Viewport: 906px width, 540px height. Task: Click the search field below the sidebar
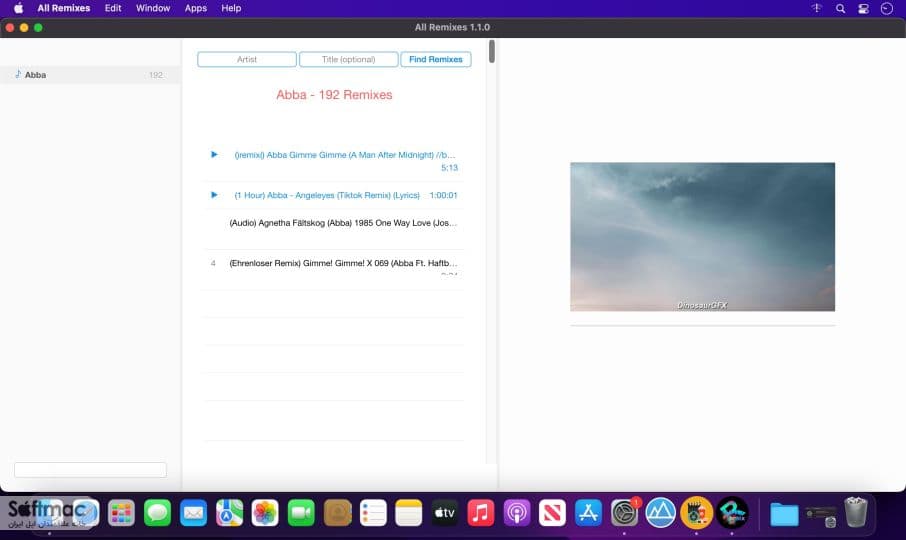pyautogui.click(x=90, y=470)
